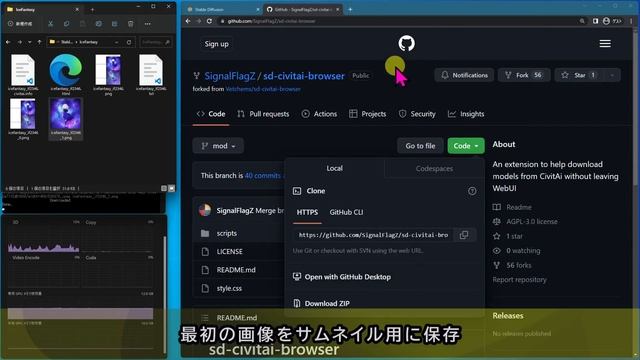Open the sd-civitai-browser repository link

click(x=304, y=76)
